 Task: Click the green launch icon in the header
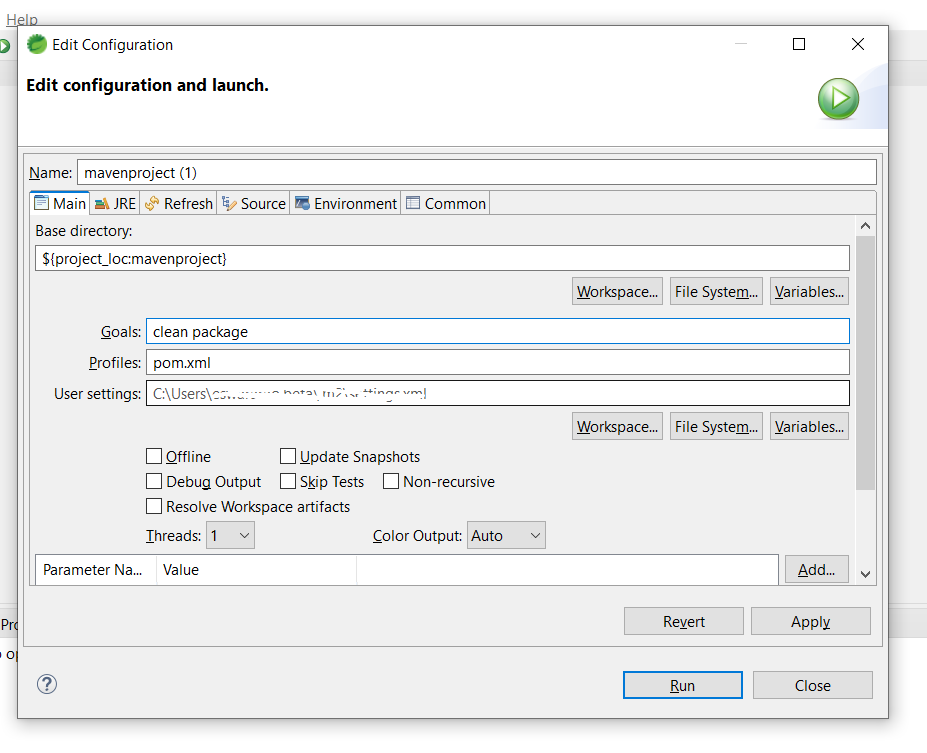click(x=838, y=98)
